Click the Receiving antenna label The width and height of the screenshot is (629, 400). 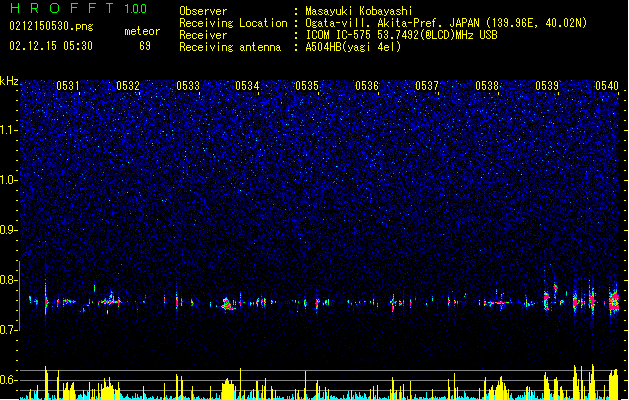pos(230,47)
